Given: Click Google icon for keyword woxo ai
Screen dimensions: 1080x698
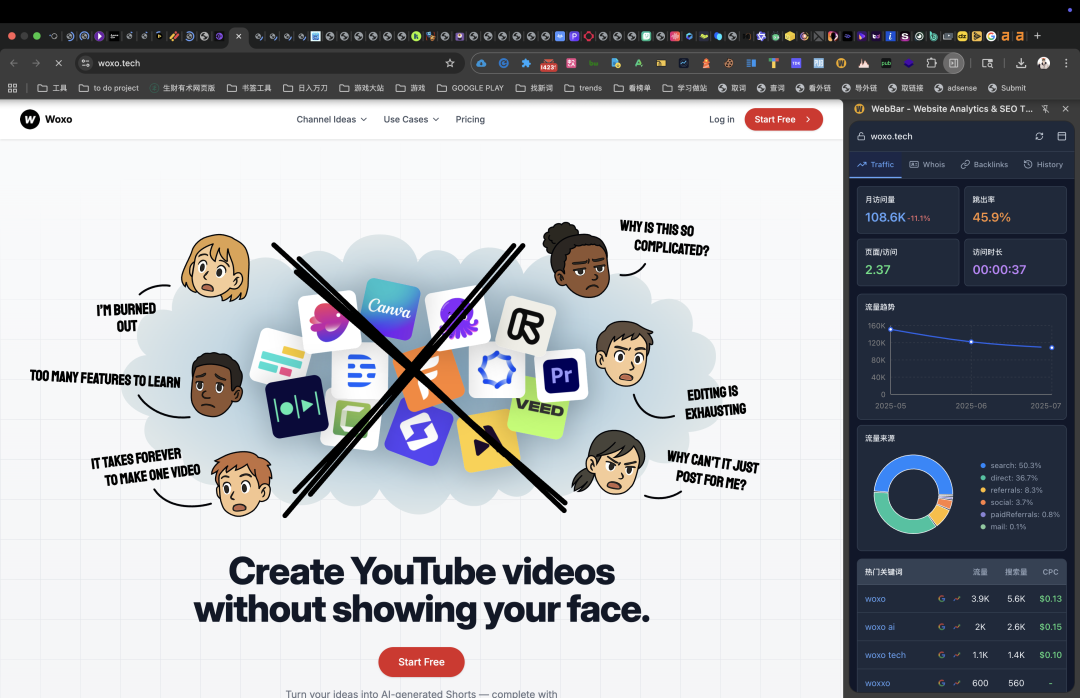Looking at the screenshot, I should coord(942,627).
